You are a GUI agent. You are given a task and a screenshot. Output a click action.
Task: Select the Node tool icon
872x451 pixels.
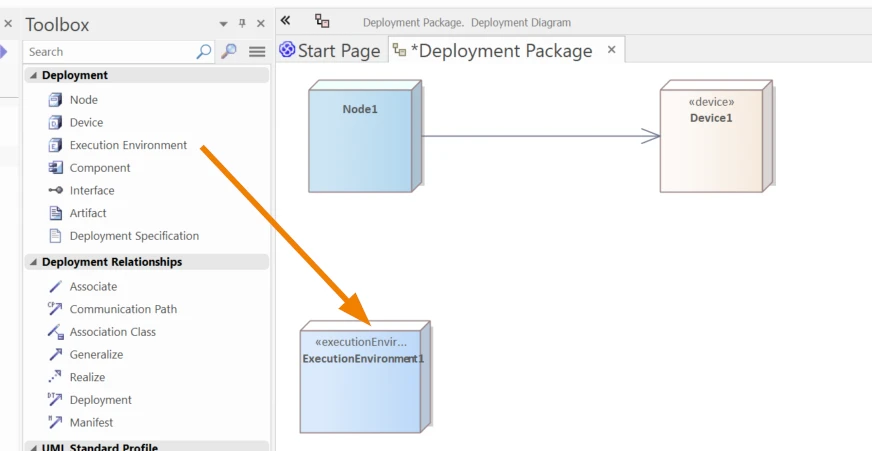pyautogui.click(x=55, y=100)
